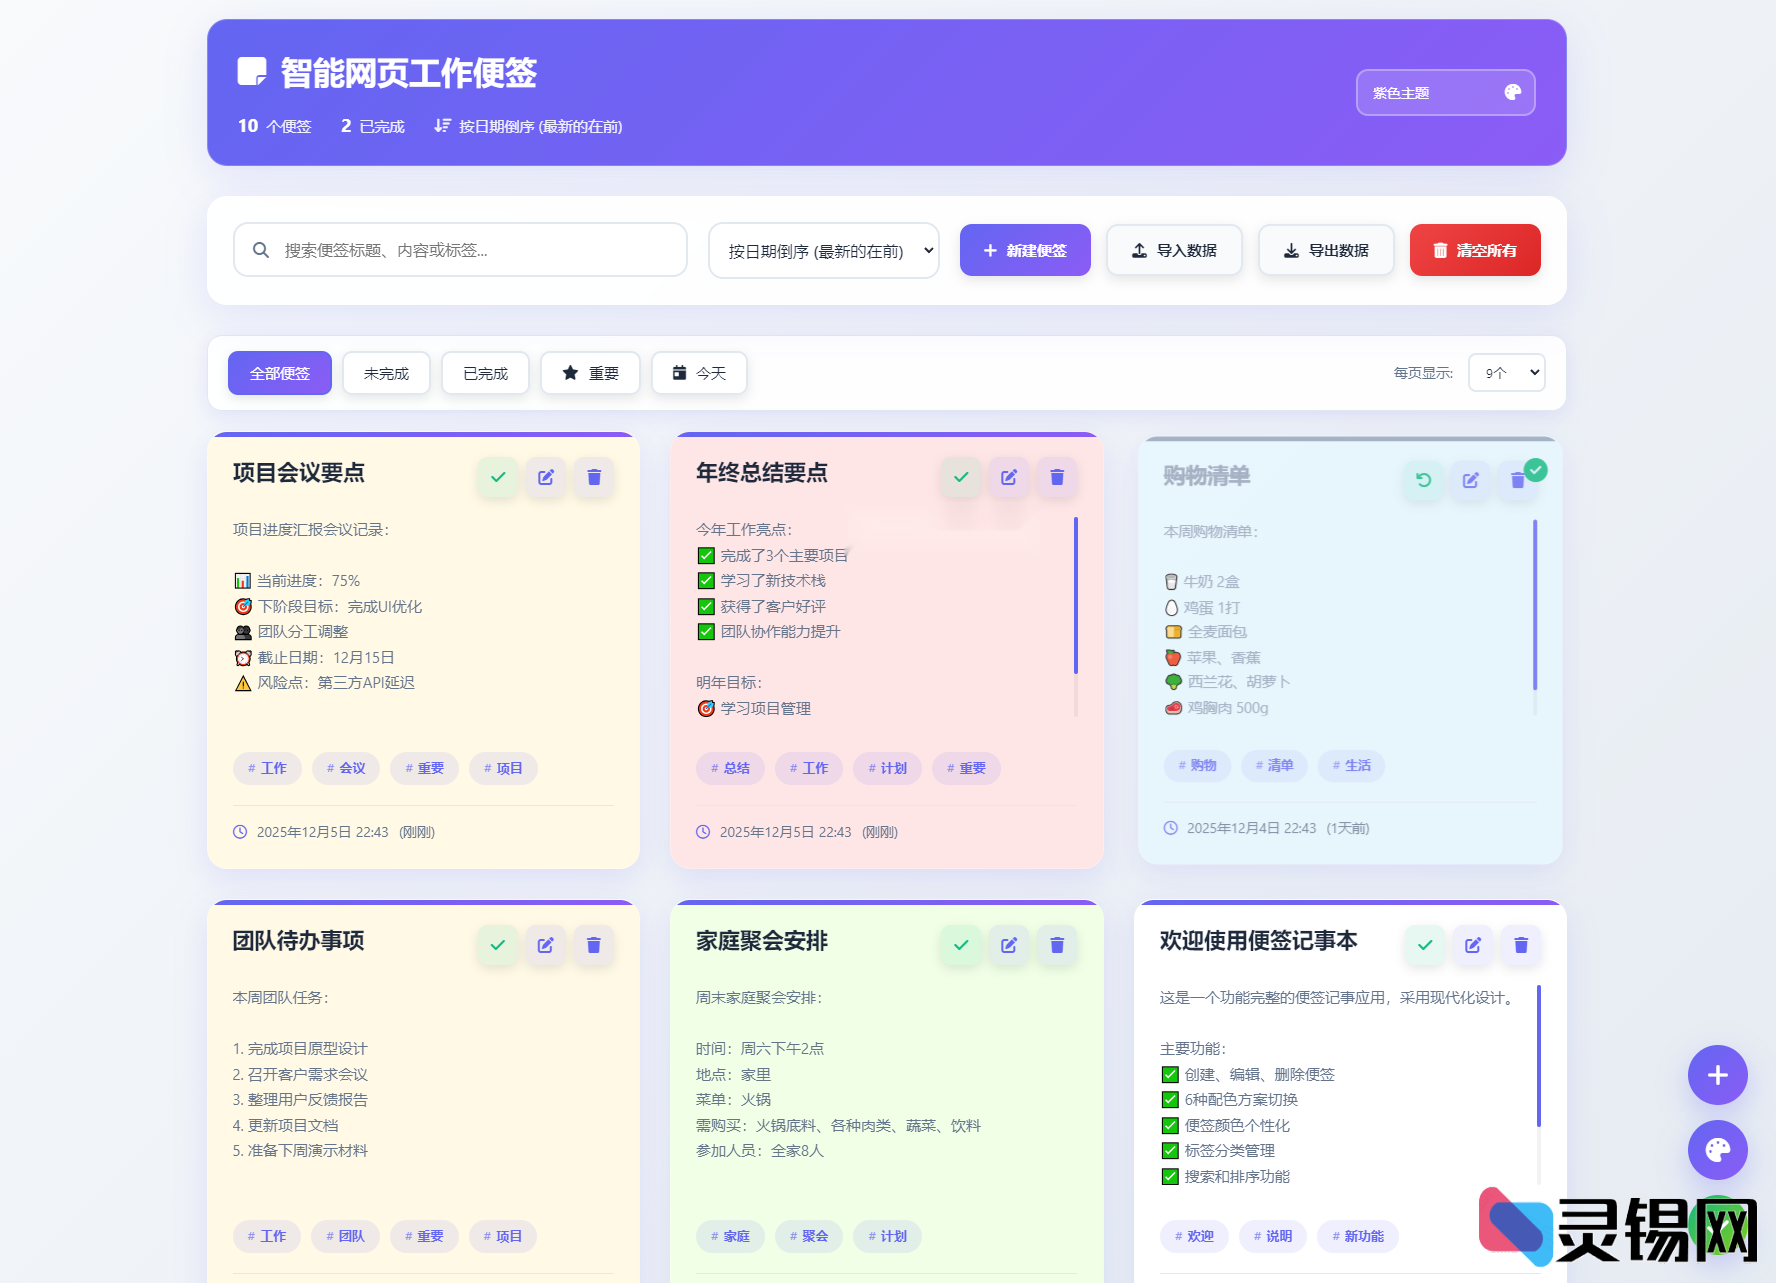The width and height of the screenshot is (1776, 1283).
Task: Click the 新建便签 button
Action: point(1025,250)
